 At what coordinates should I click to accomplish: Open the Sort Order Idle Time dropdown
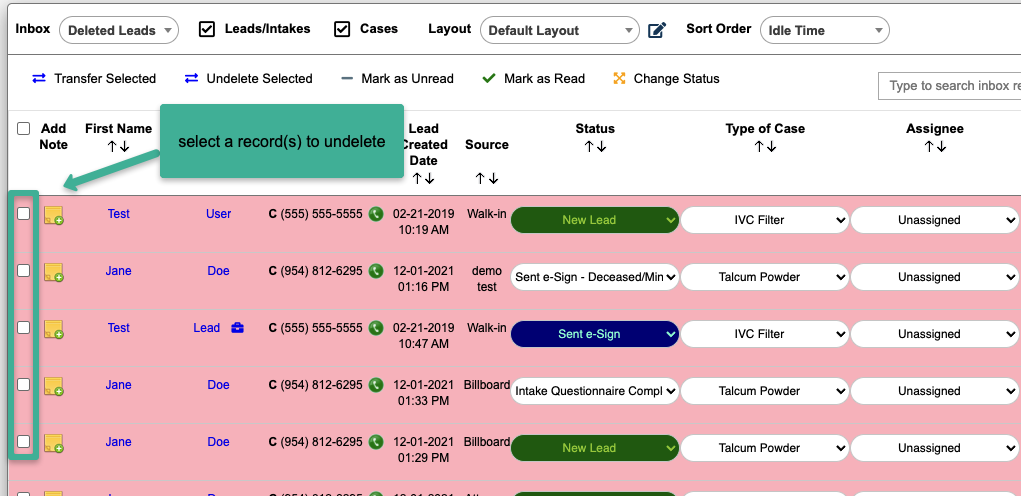(x=824, y=30)
